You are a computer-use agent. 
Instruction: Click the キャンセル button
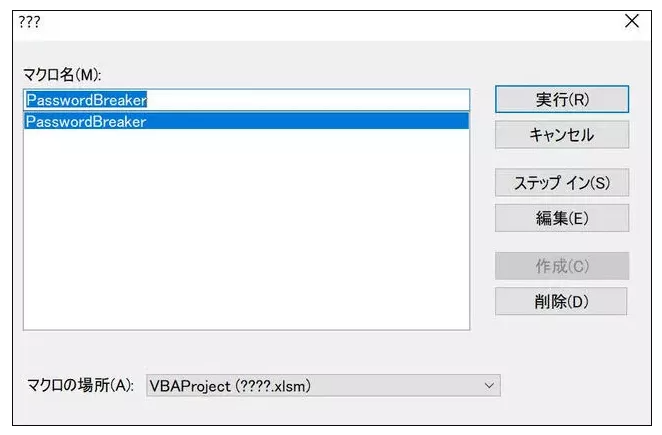[x=562, y=135]
